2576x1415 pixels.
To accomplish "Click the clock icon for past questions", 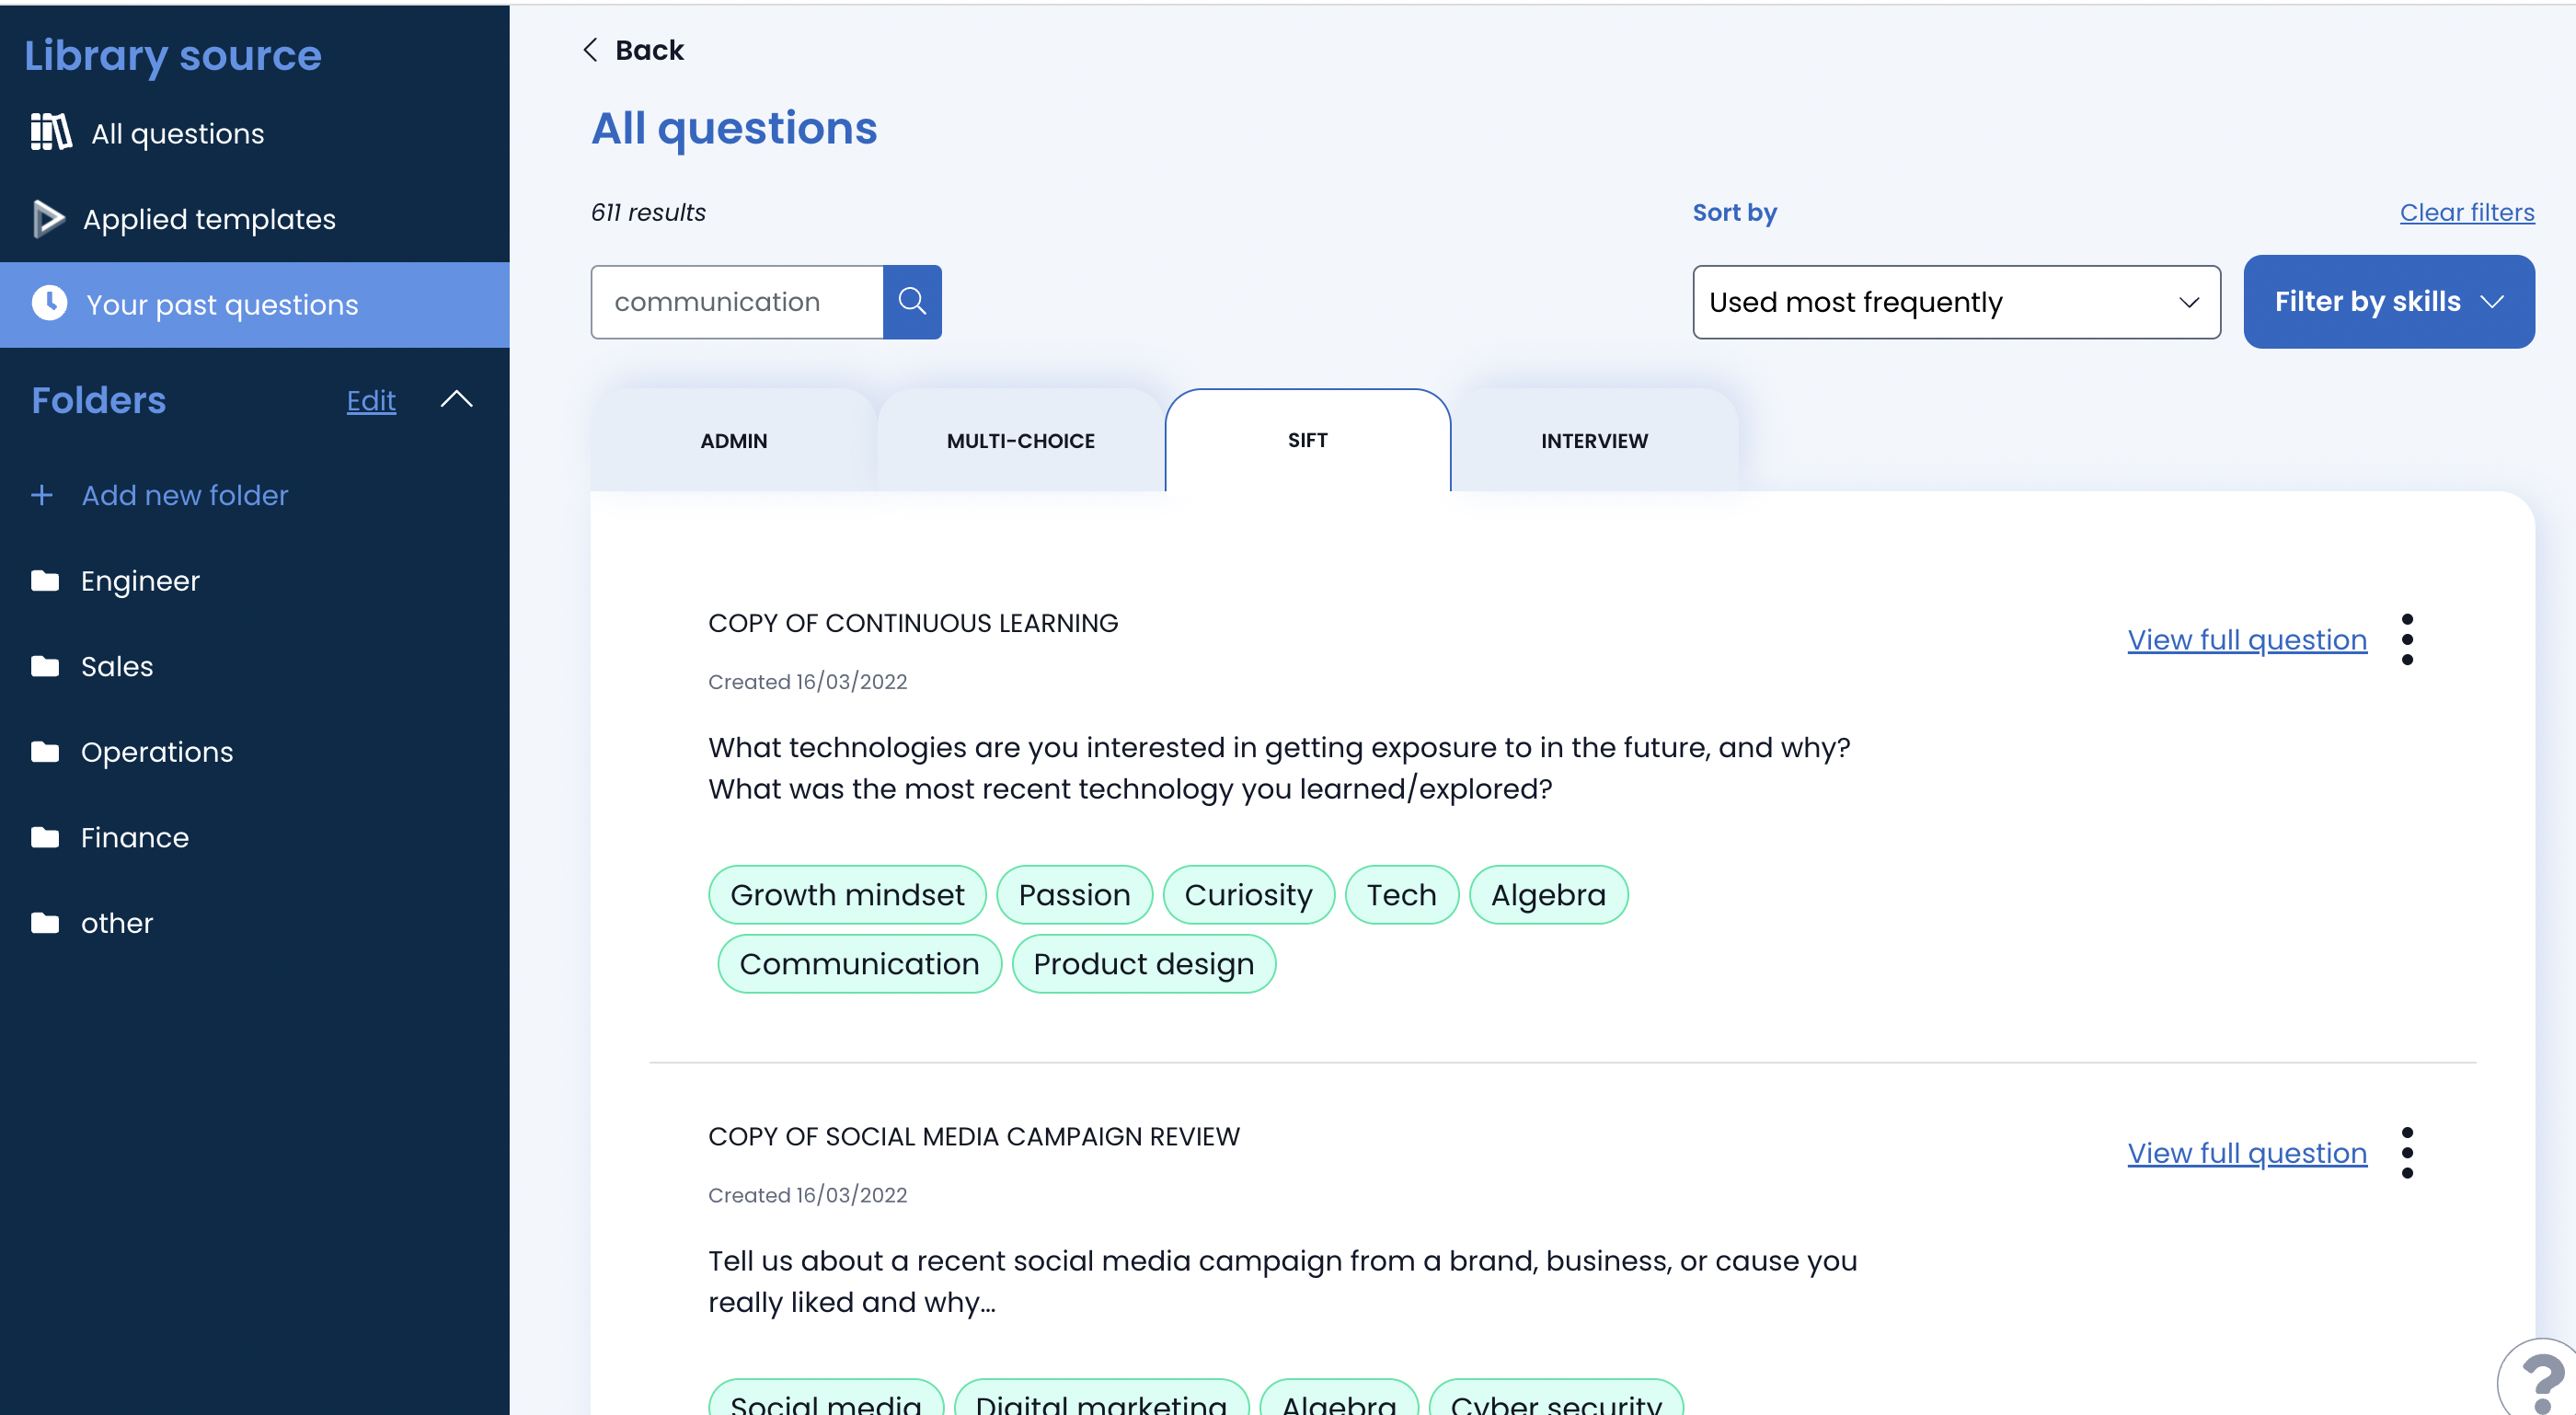I will coord(49,304).
